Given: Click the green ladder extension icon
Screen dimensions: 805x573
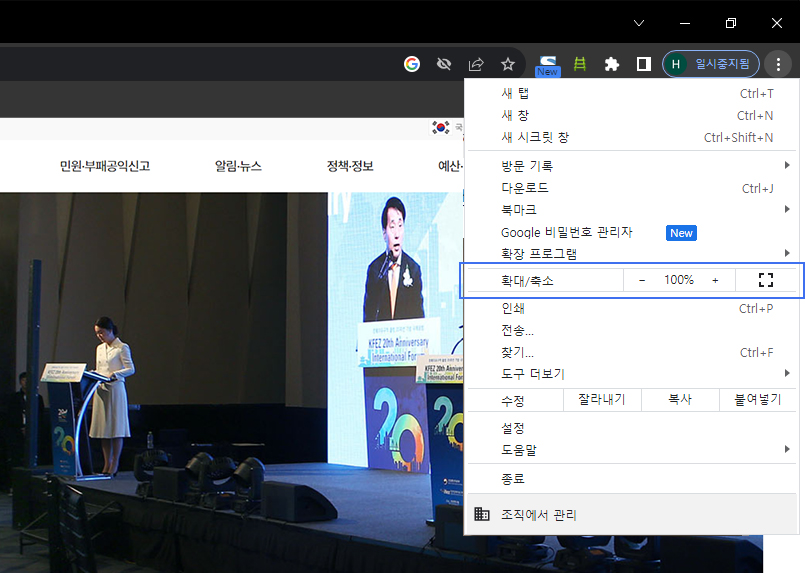Looking at the screenshot, I should [580, 64].
